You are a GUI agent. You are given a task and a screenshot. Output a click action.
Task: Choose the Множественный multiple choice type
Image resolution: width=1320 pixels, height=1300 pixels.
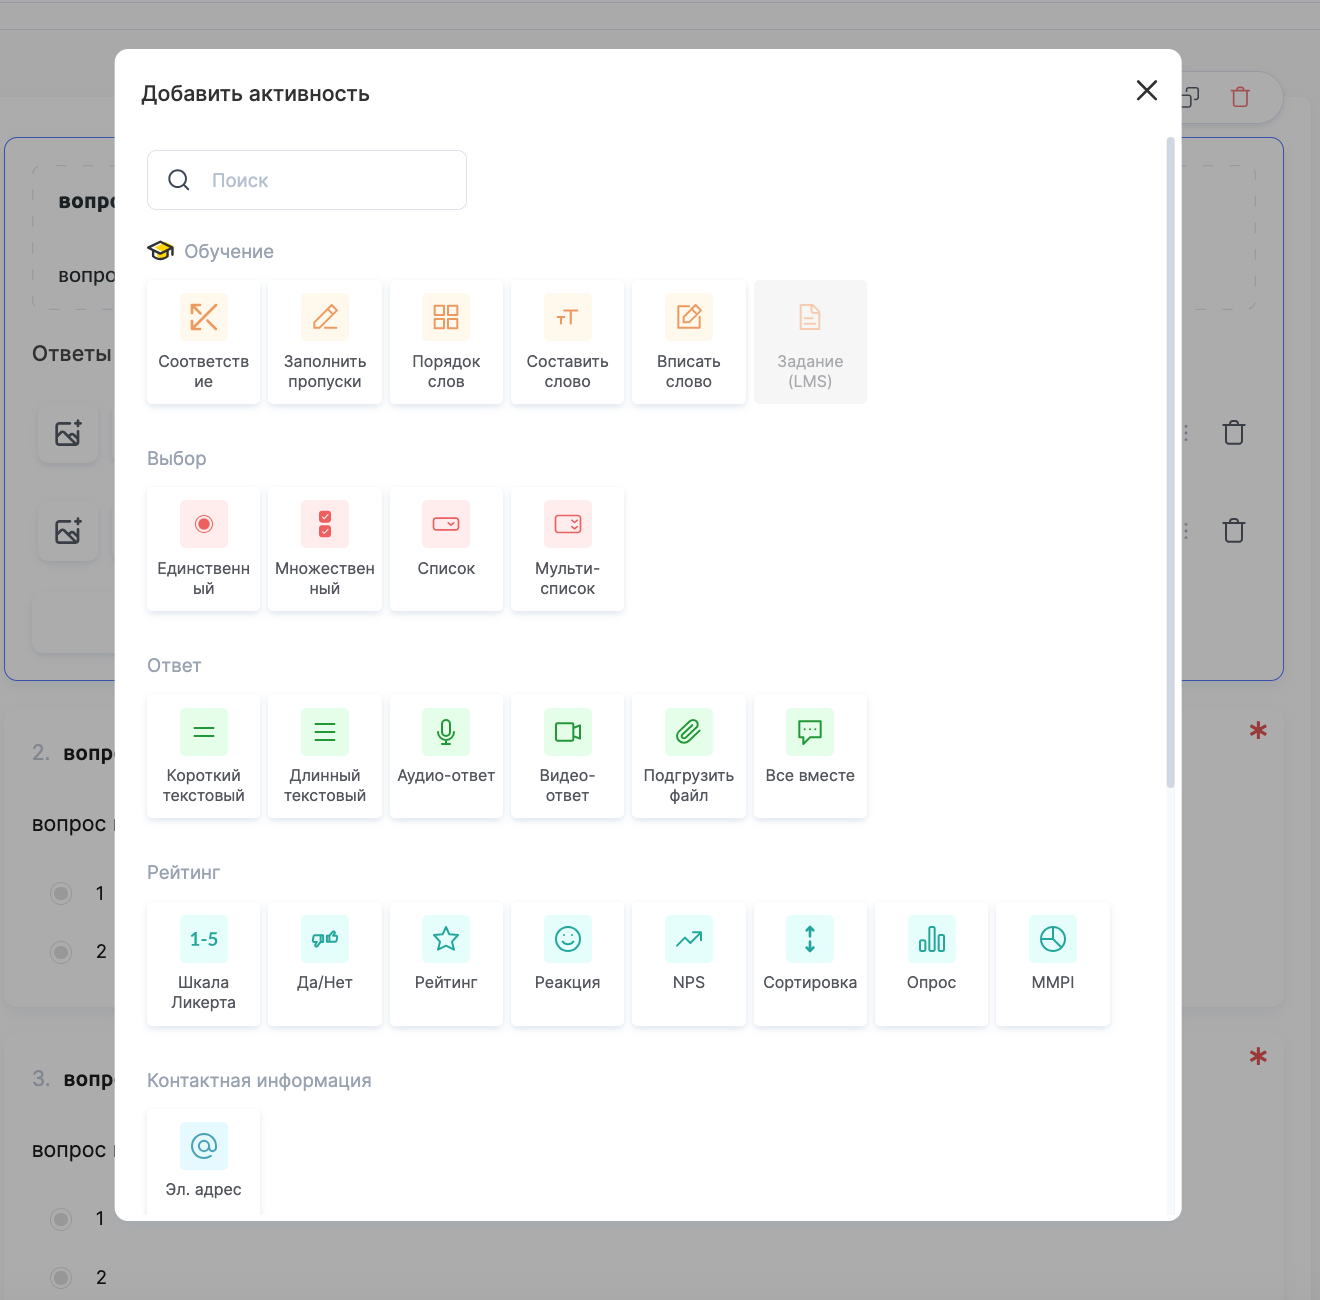325,549
